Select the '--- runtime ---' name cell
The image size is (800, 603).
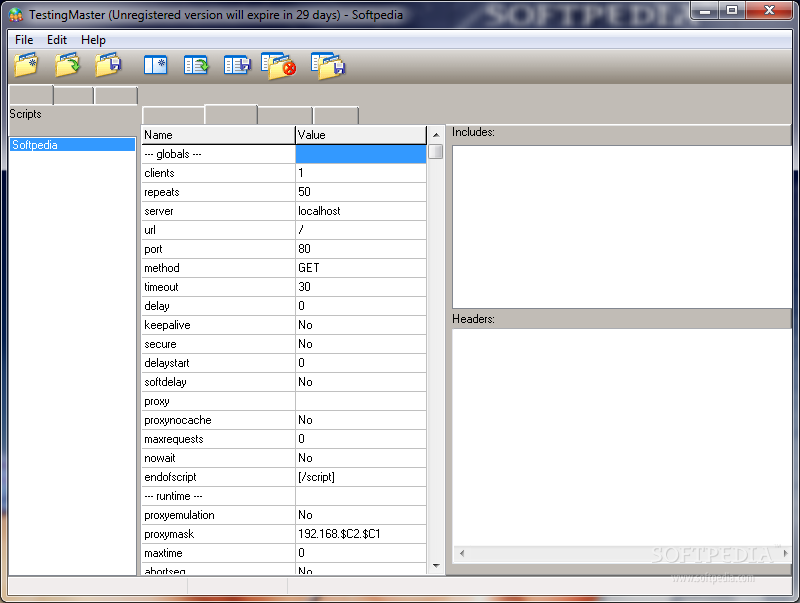coord(218,496)
